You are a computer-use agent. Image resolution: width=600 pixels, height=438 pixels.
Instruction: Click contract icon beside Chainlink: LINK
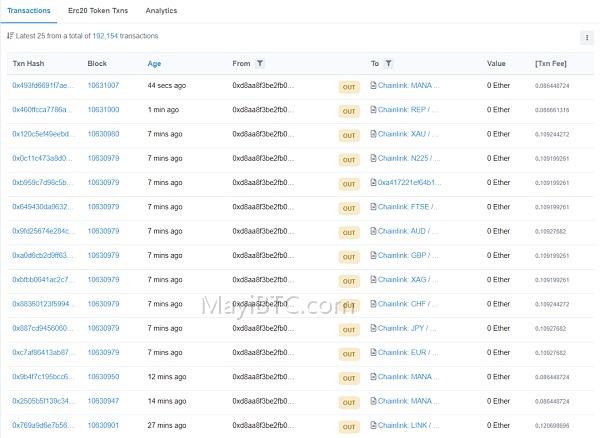pos(373,425)
